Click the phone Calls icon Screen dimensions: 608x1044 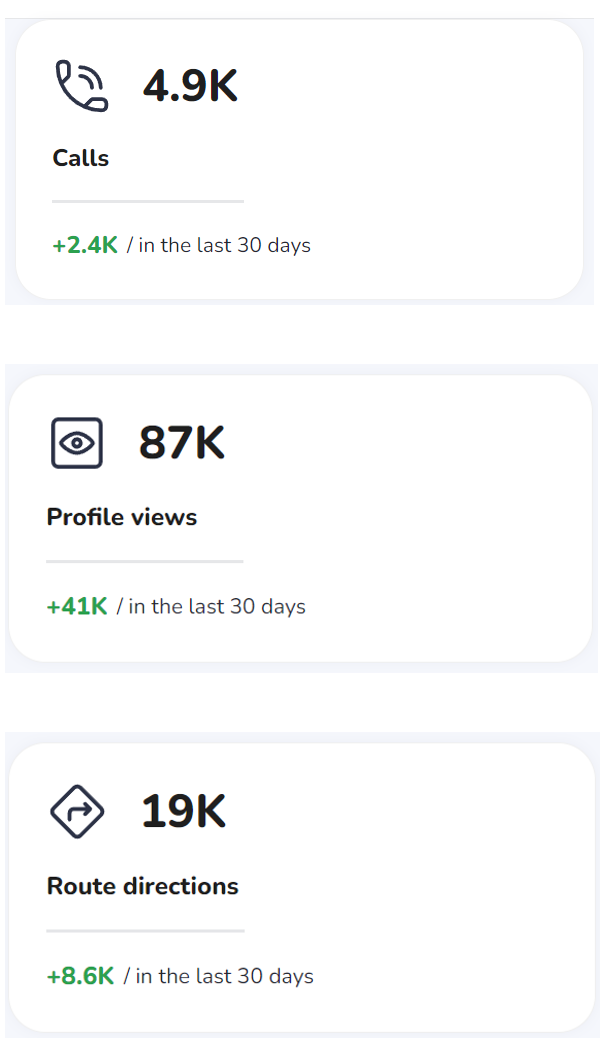click(x=81, y=85)
